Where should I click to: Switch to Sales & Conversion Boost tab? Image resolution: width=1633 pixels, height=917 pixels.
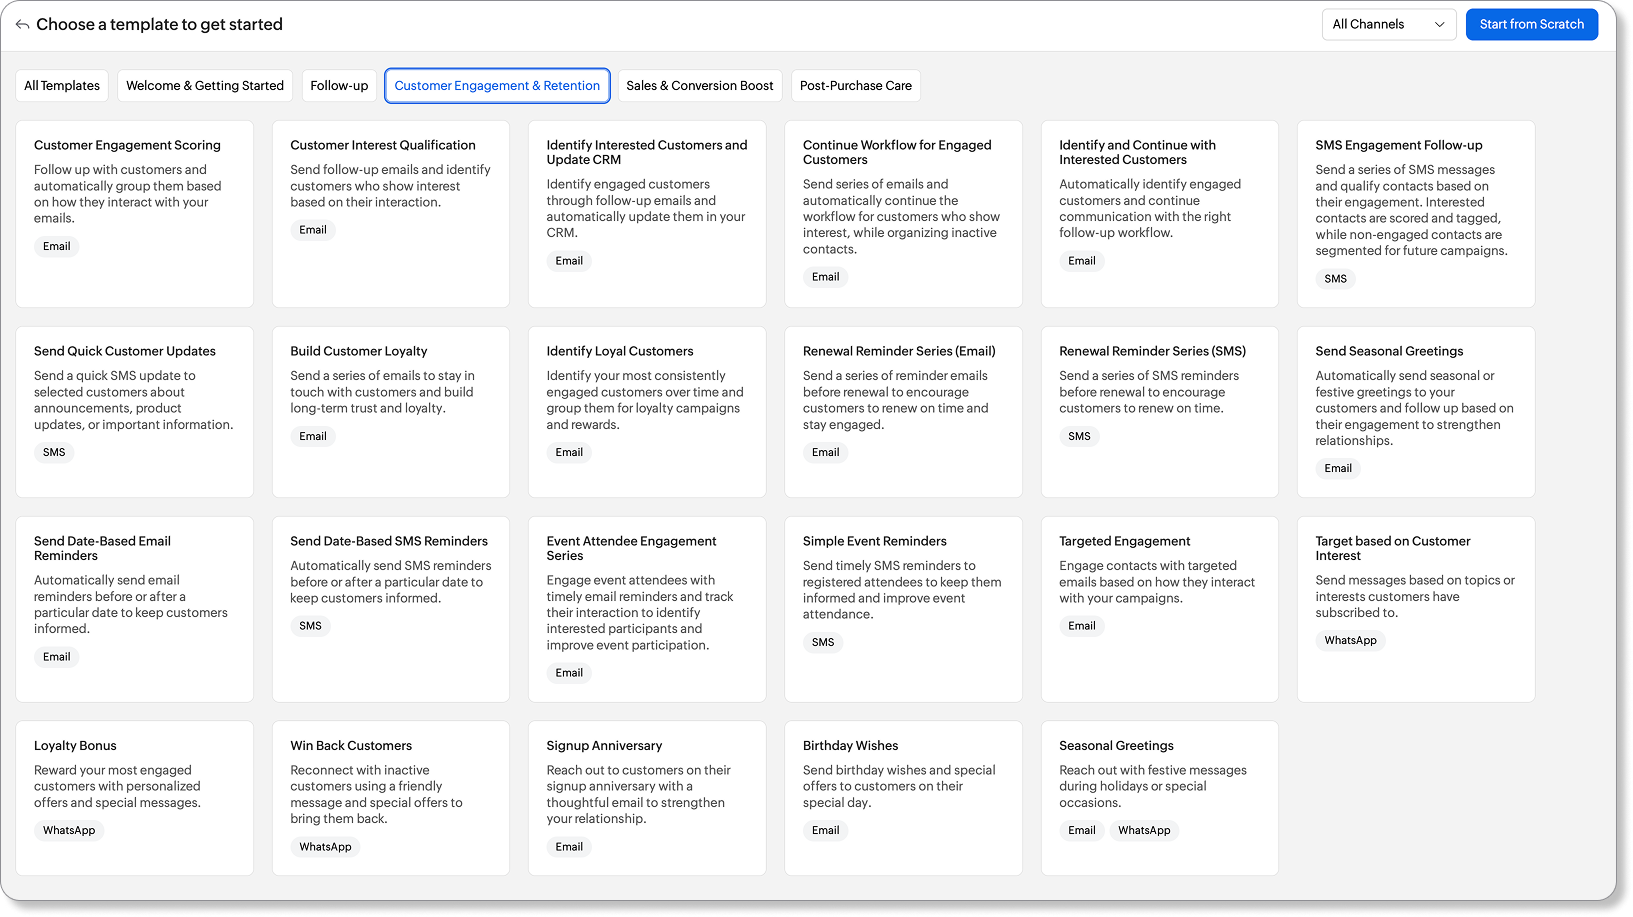[x=700, y=86]
